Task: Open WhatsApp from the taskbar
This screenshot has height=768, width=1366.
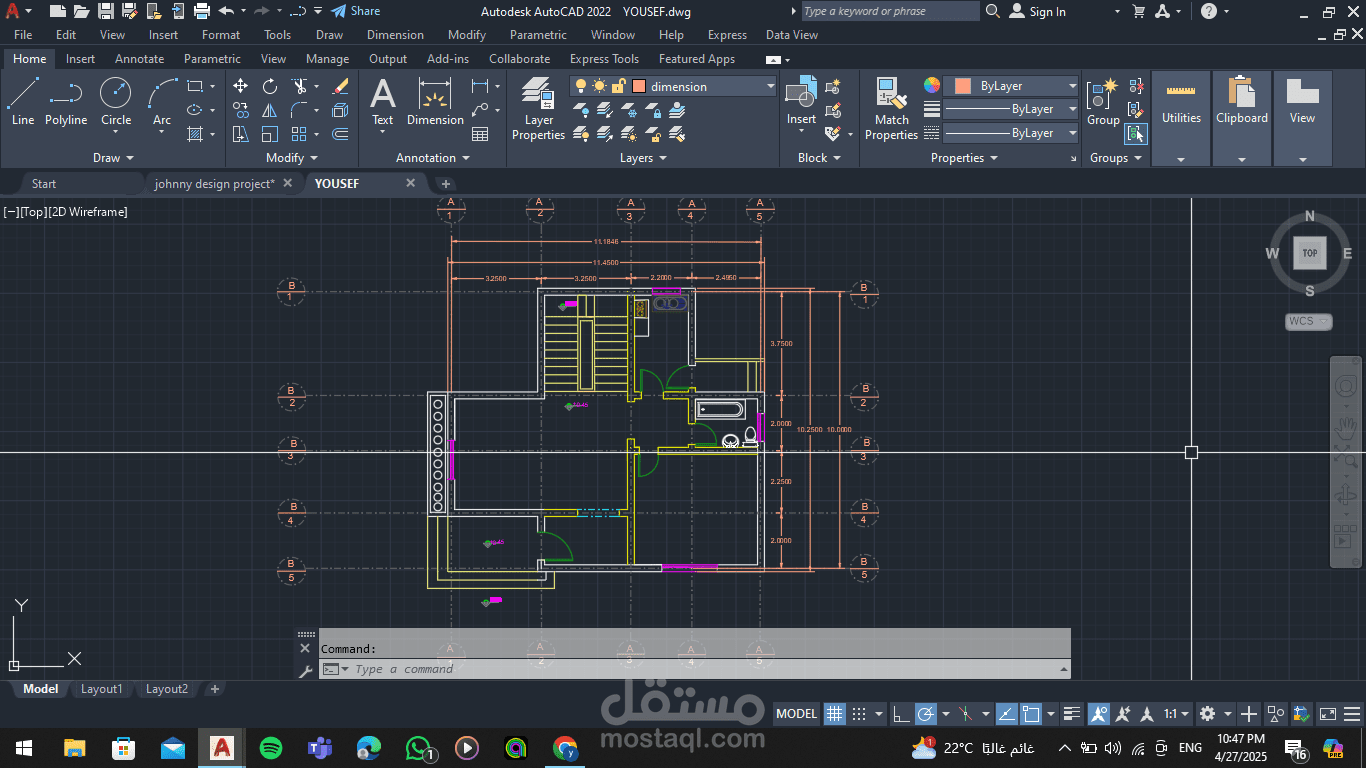Action: tap(418, 747)
